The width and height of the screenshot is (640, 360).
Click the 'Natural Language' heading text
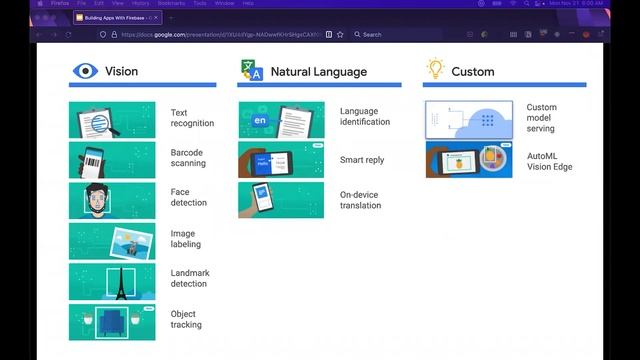coord(319,72)
